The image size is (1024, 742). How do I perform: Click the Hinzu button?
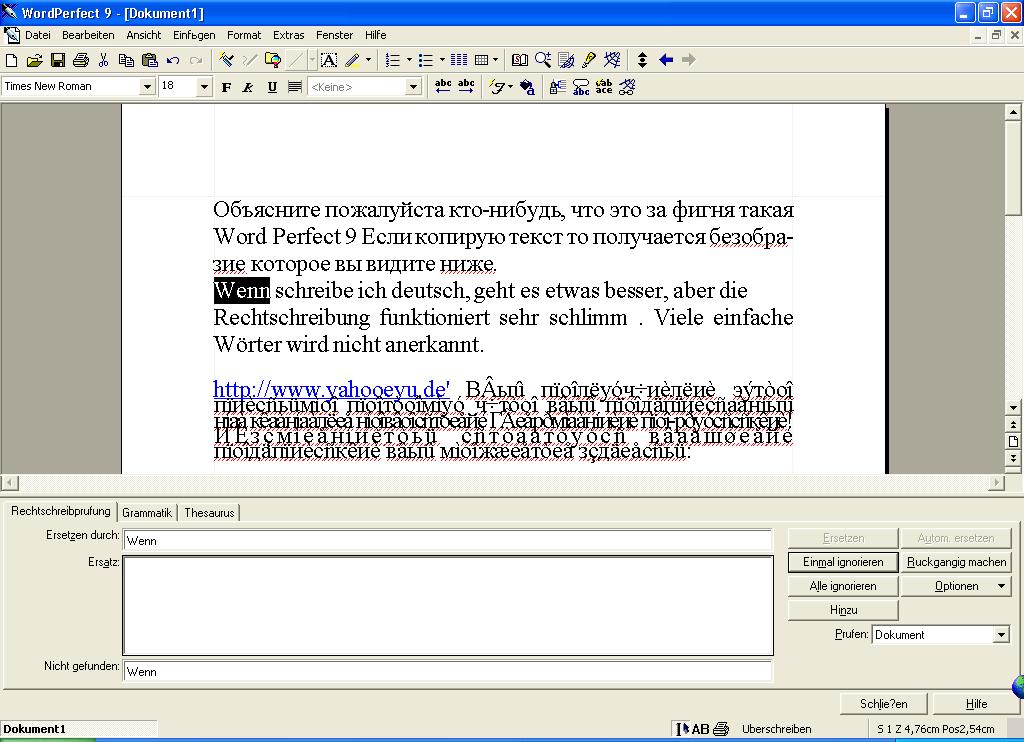843,610
